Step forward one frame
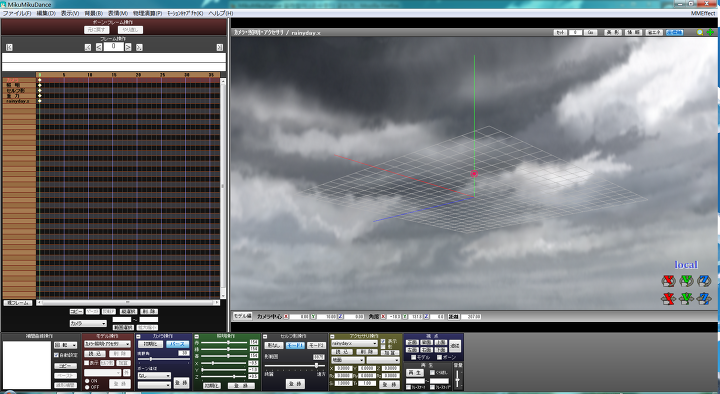Image resolution: width=720 pixels, height=394 pixels. [128, 47]
